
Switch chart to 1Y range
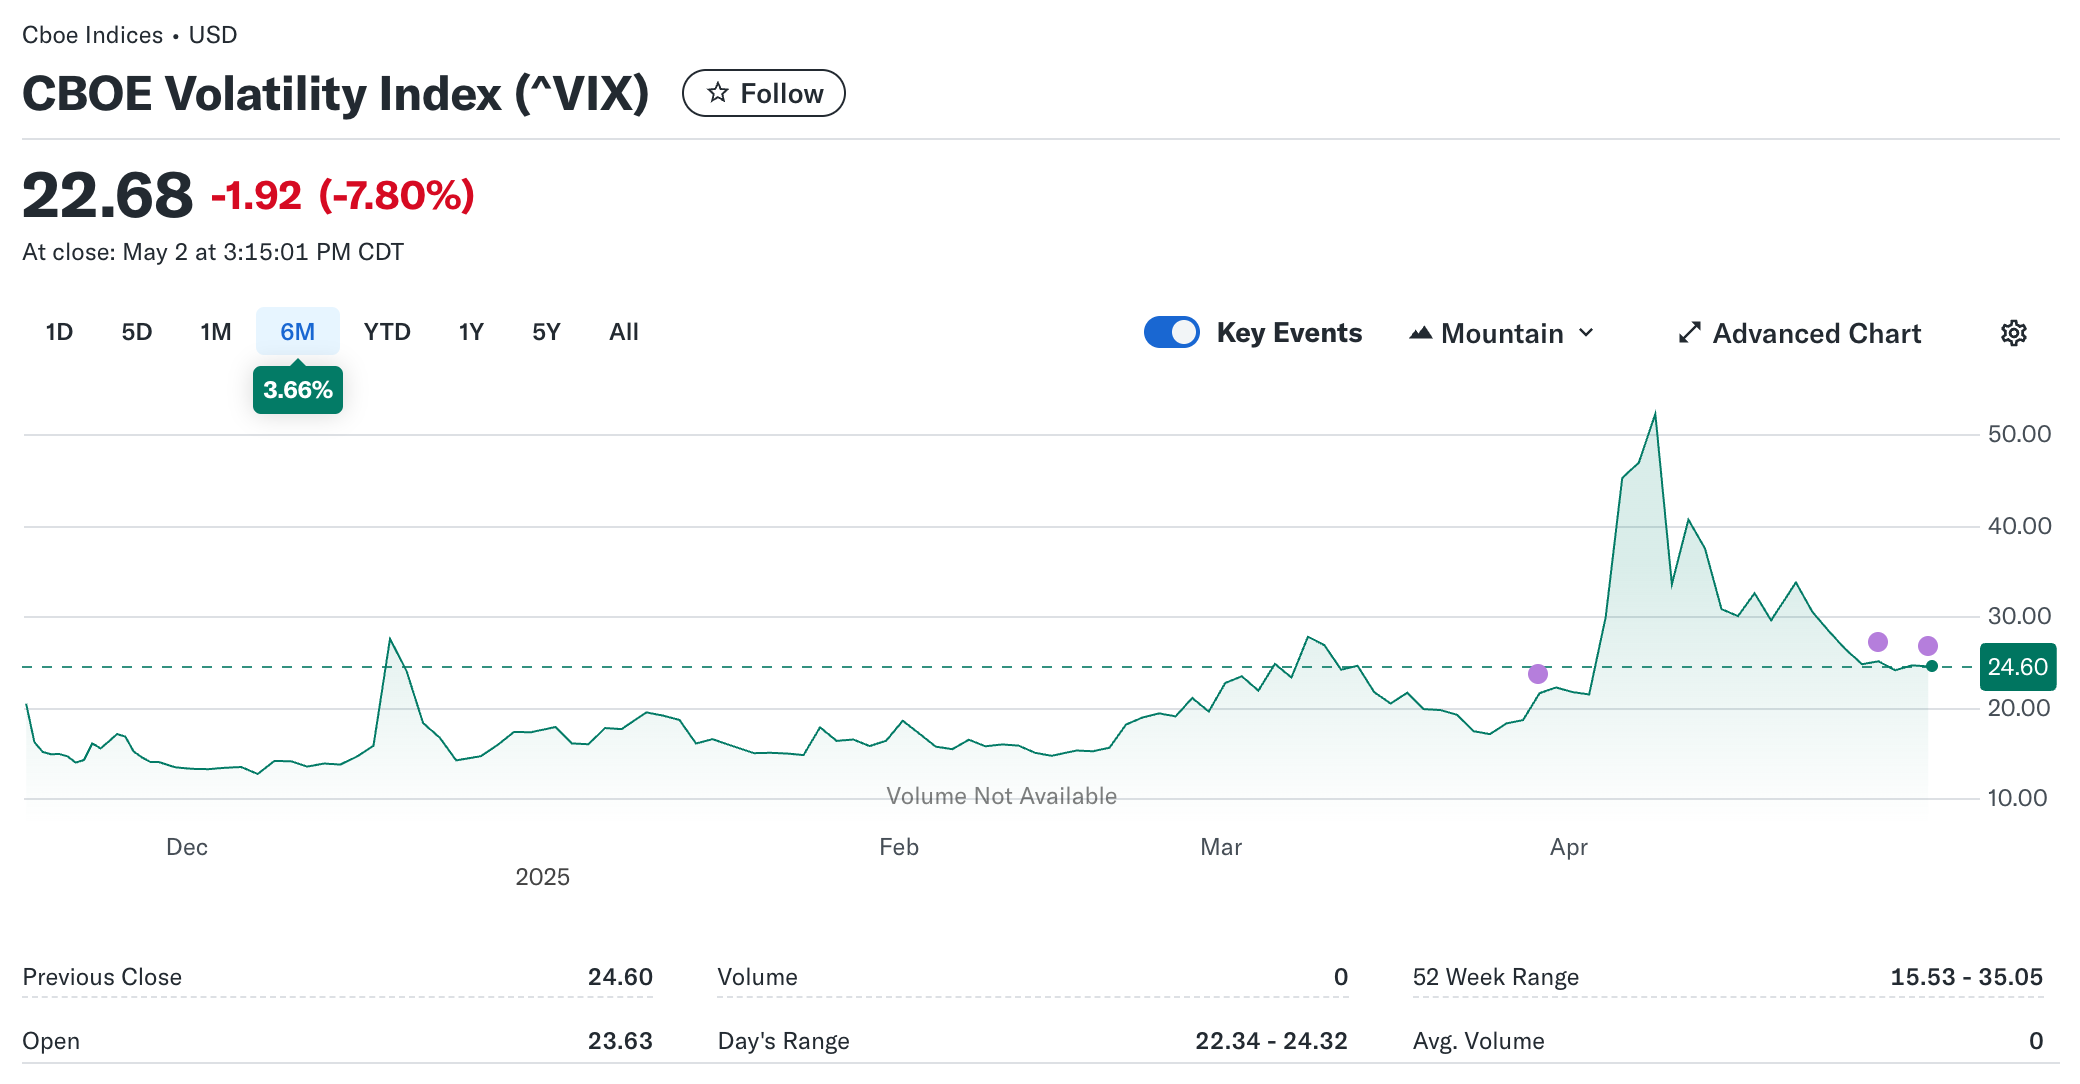click(x=471, y=332)
